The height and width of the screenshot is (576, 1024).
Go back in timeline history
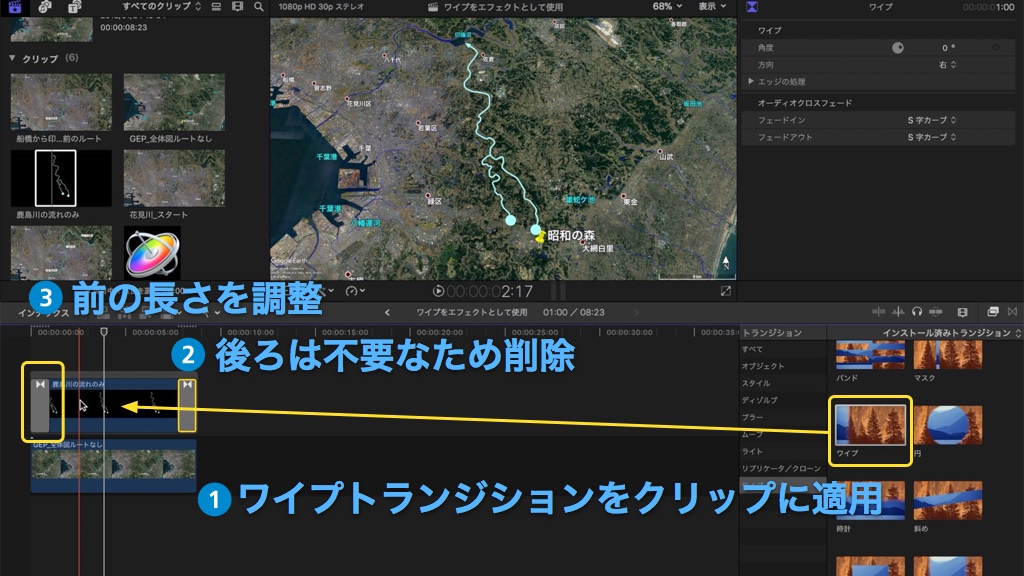(387, 313)
